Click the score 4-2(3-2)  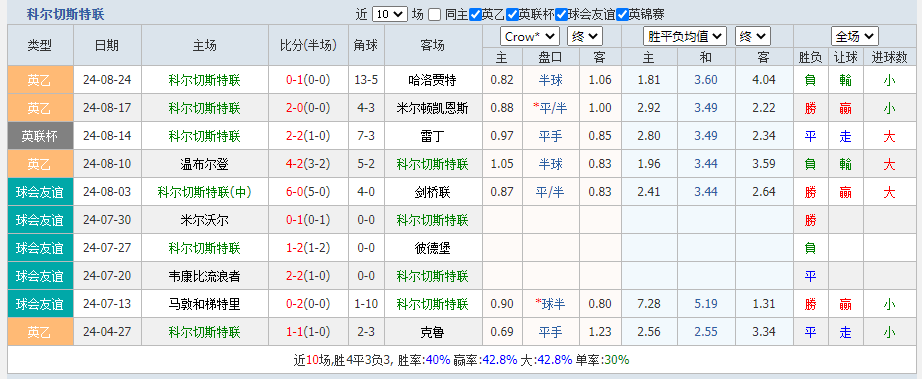coord(308,164)
